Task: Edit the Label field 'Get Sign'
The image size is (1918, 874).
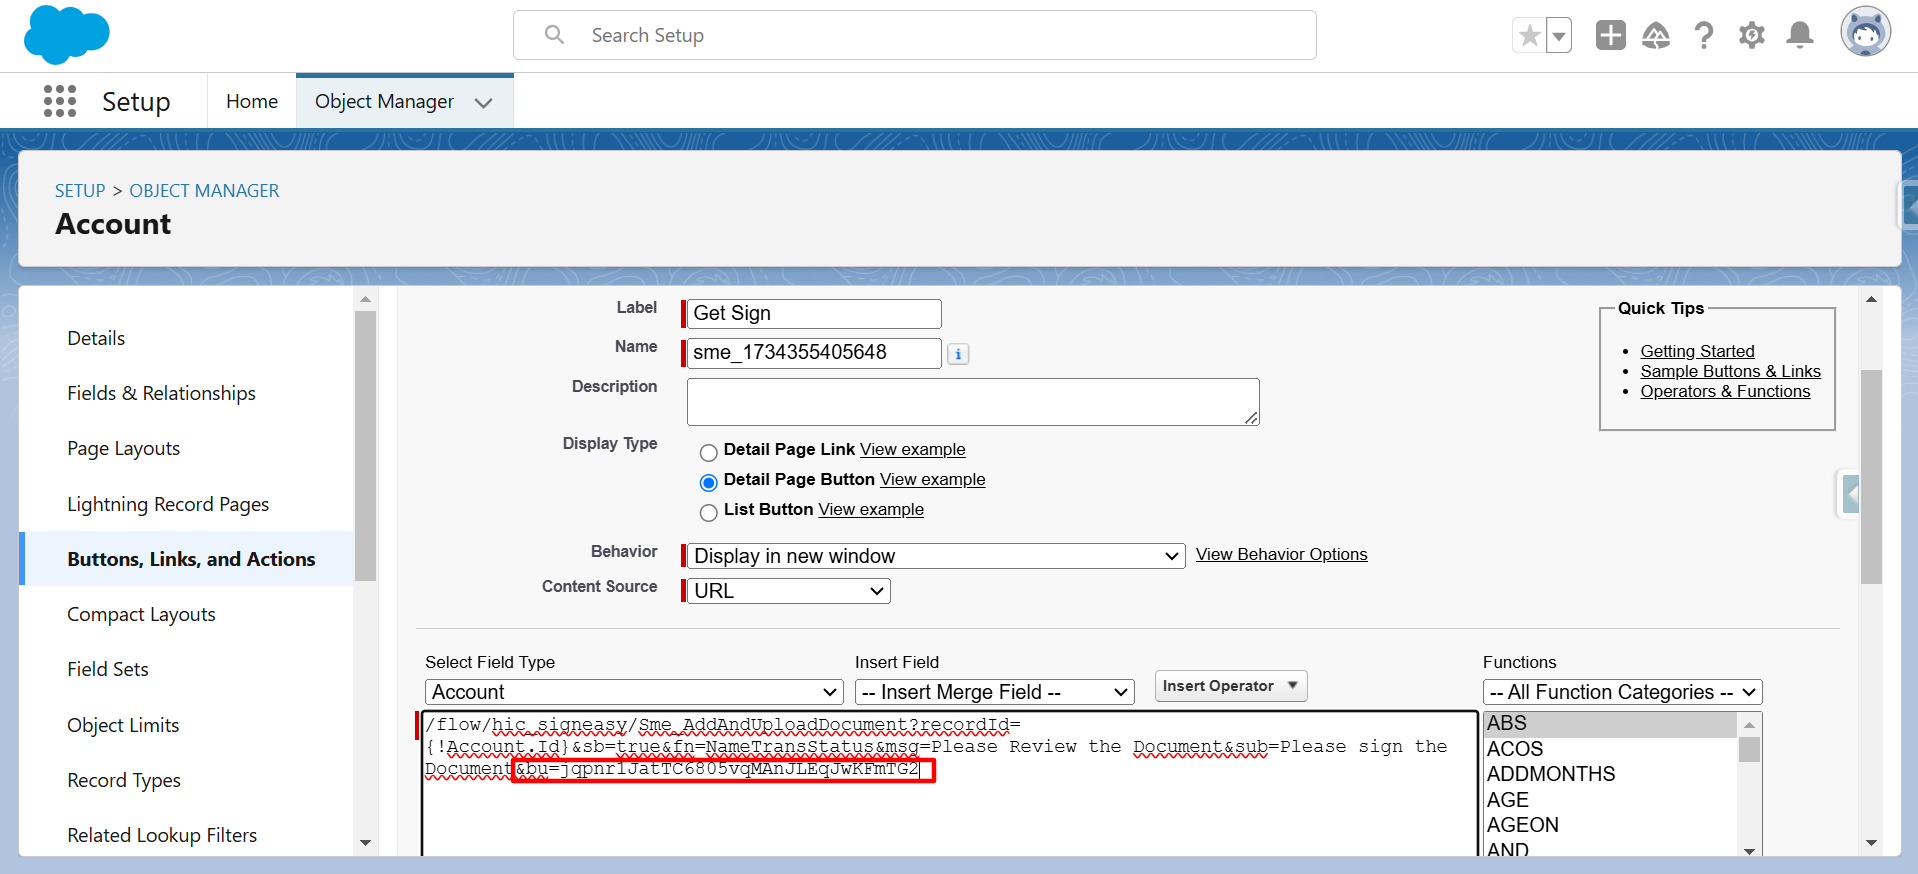Action: [814, 313]
